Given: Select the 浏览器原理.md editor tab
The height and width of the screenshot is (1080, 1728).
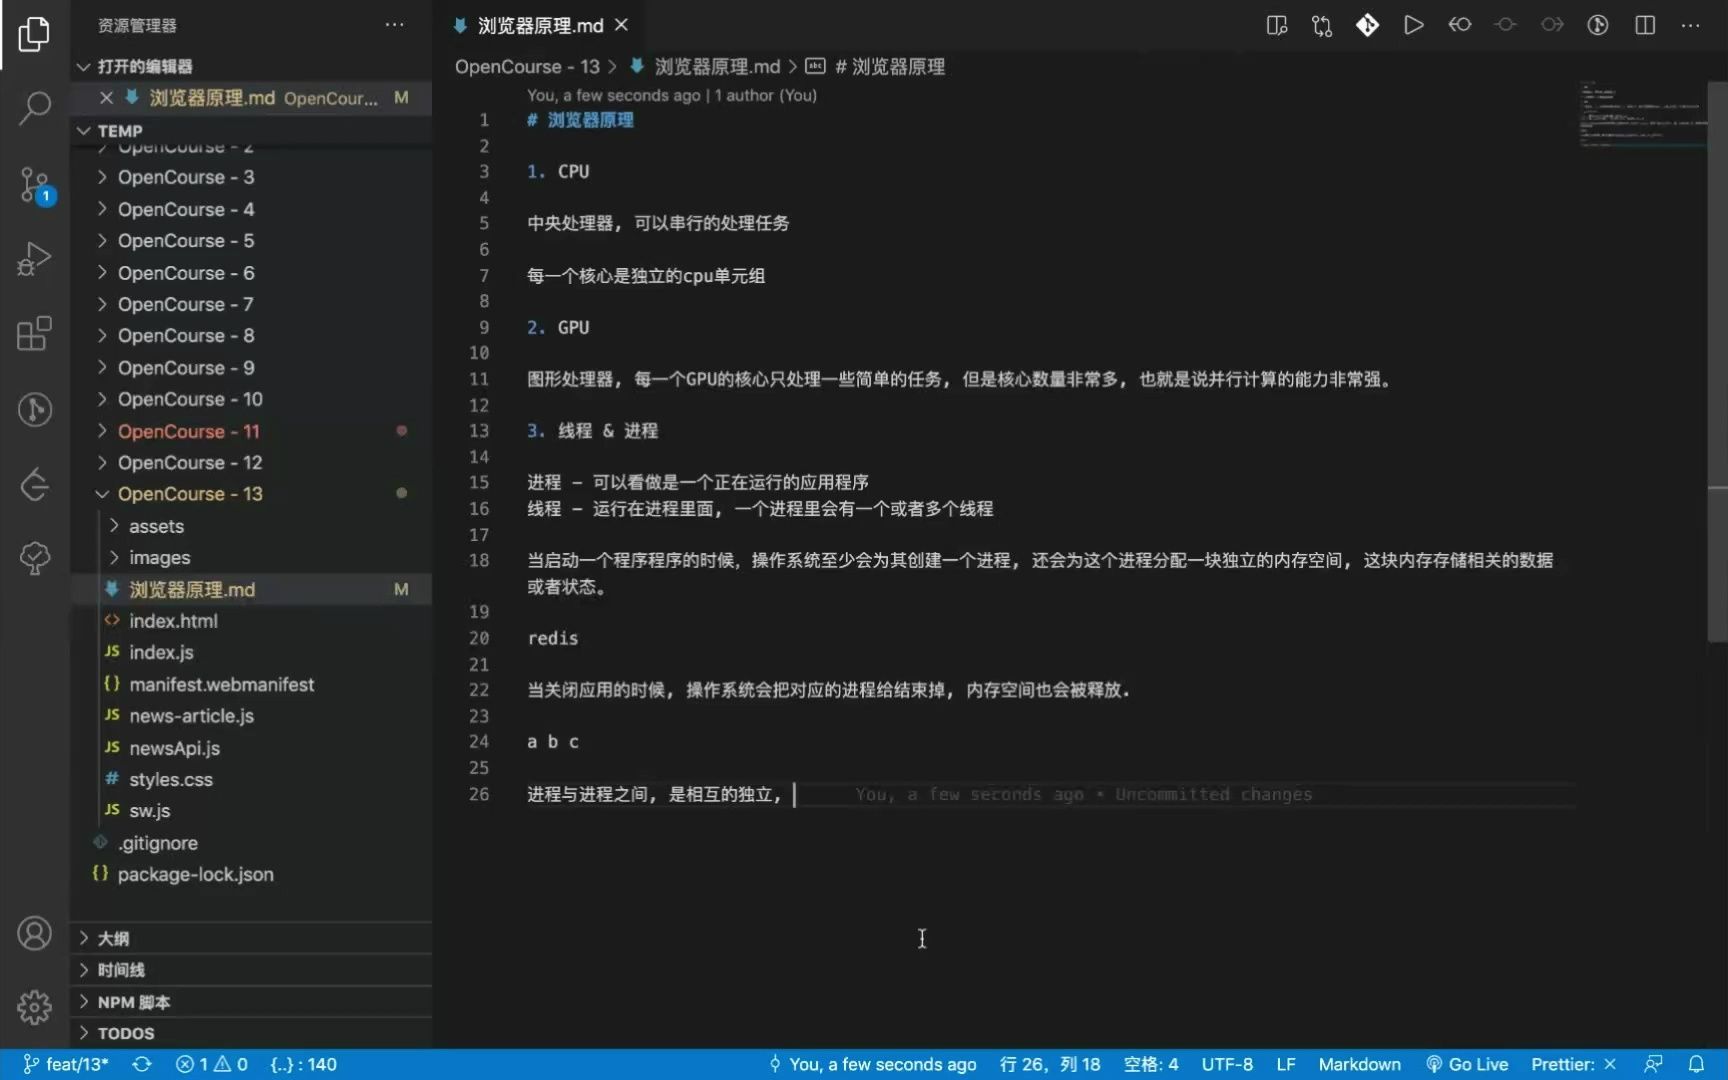Looking at the screenshot, I should point(540,25).
